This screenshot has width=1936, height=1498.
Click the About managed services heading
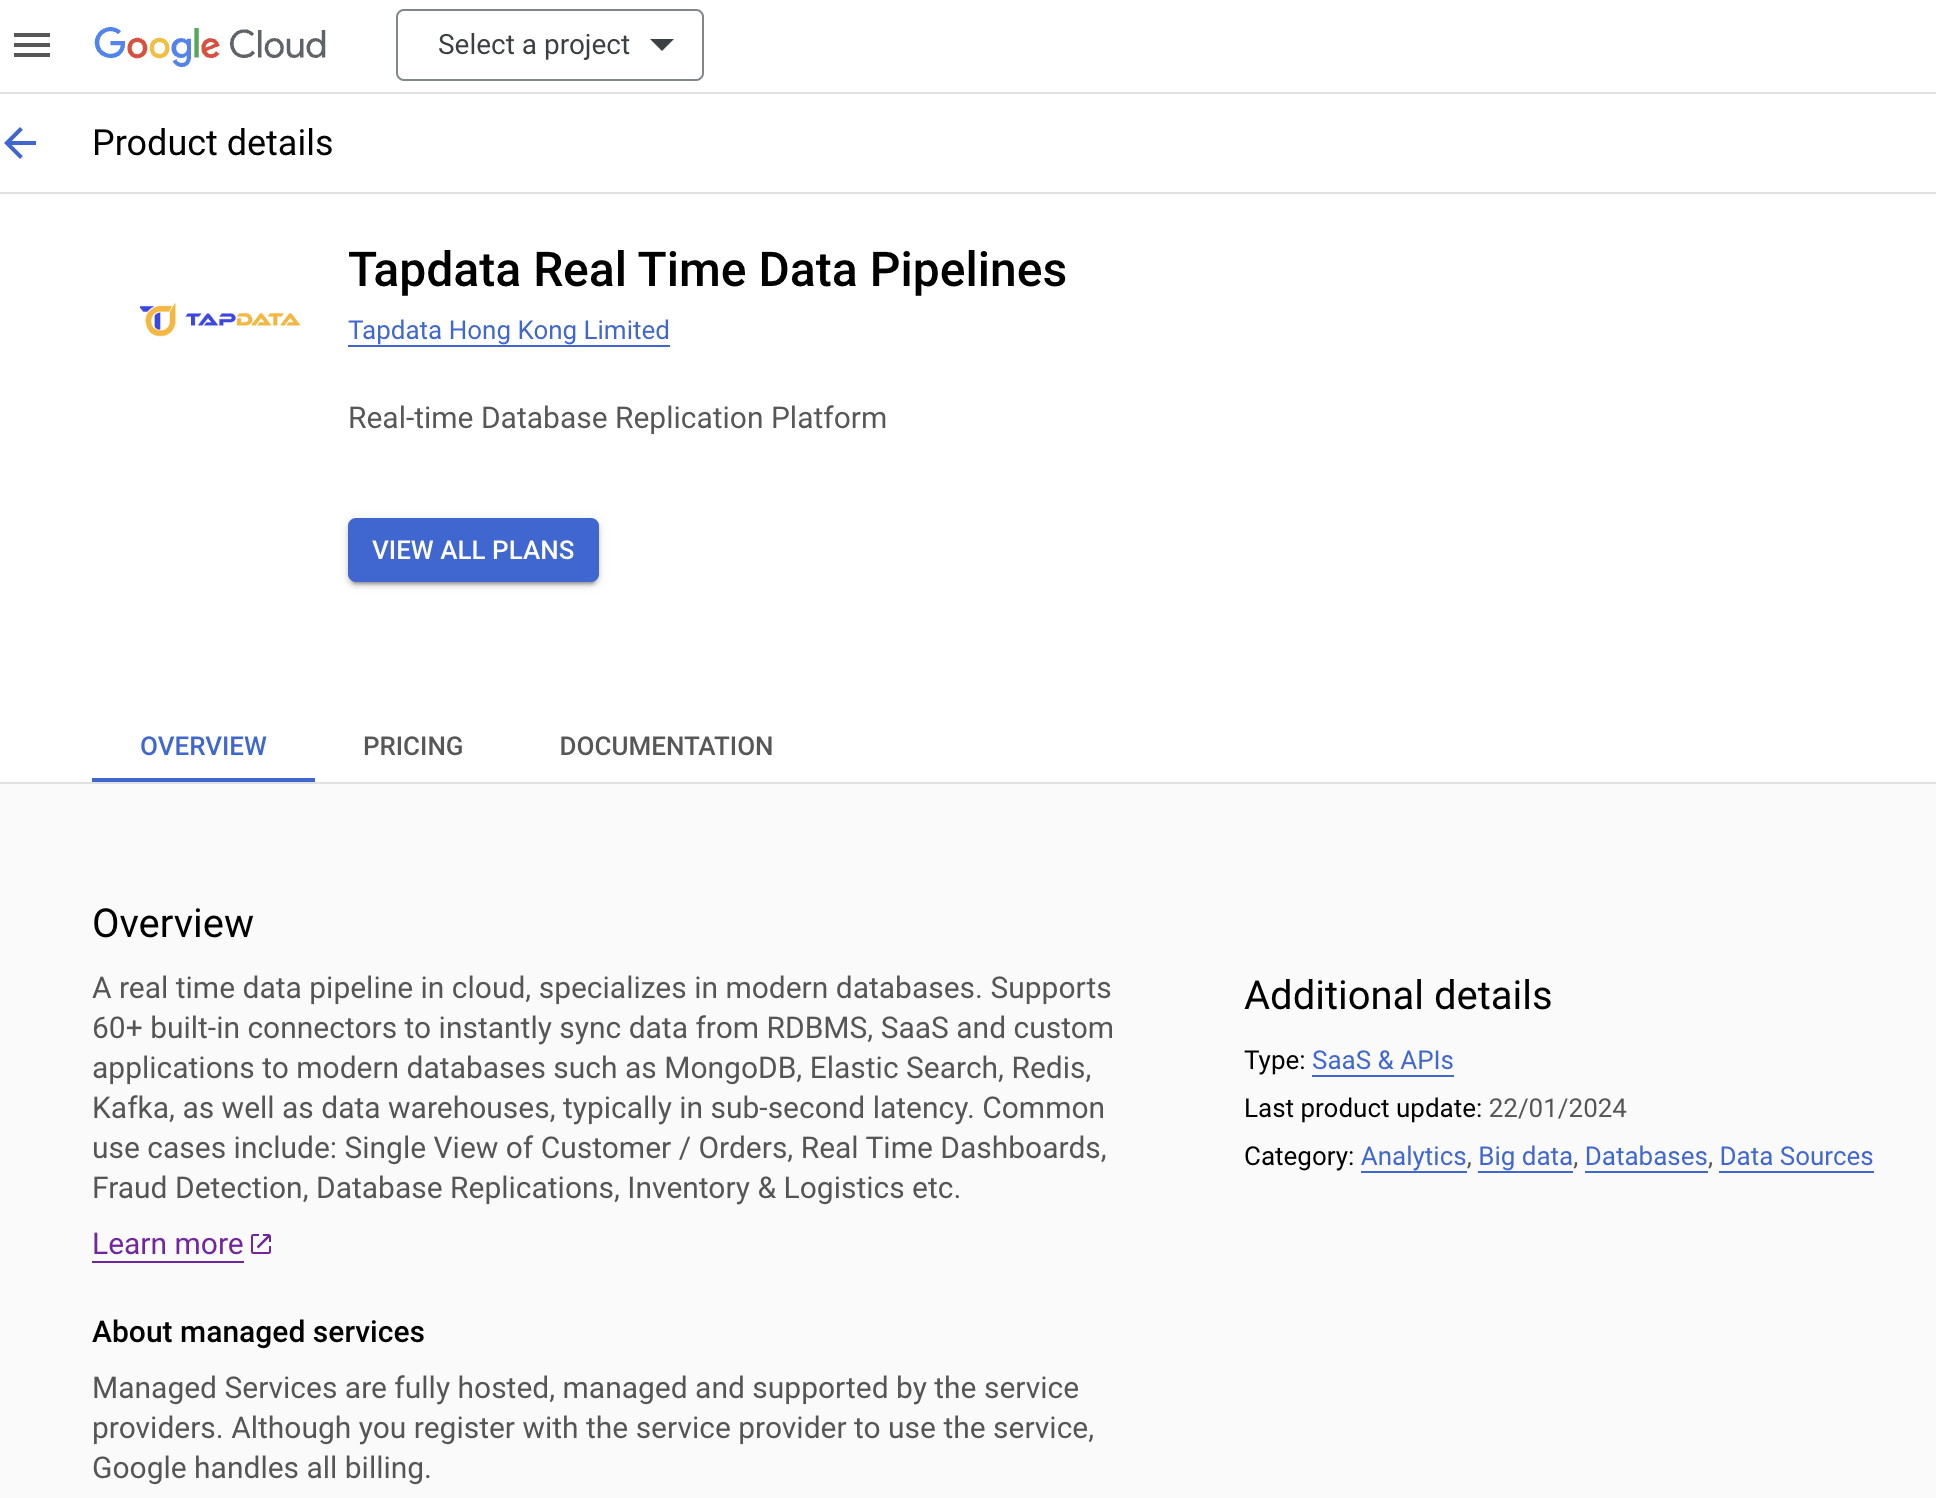tap(258, 1332)
